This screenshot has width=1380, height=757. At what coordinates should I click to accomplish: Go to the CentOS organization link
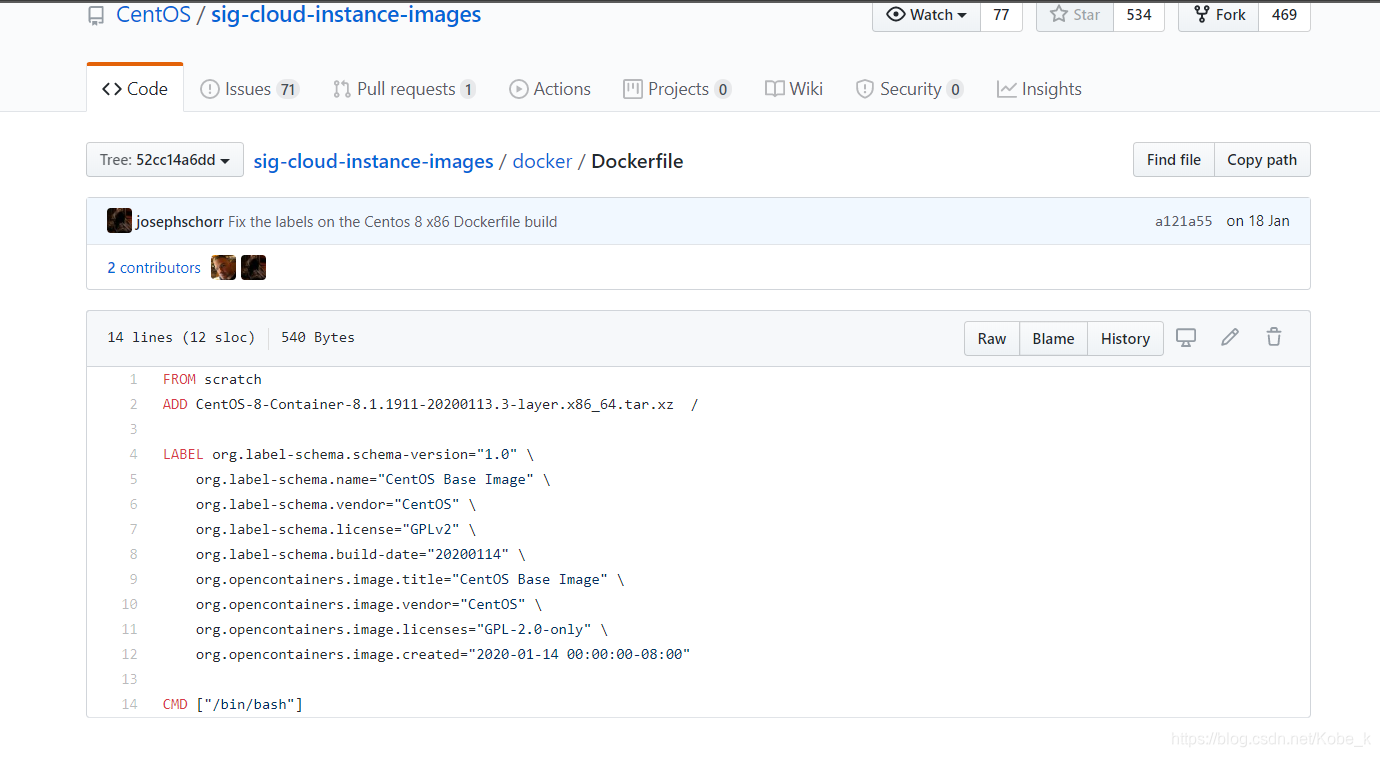153,15
